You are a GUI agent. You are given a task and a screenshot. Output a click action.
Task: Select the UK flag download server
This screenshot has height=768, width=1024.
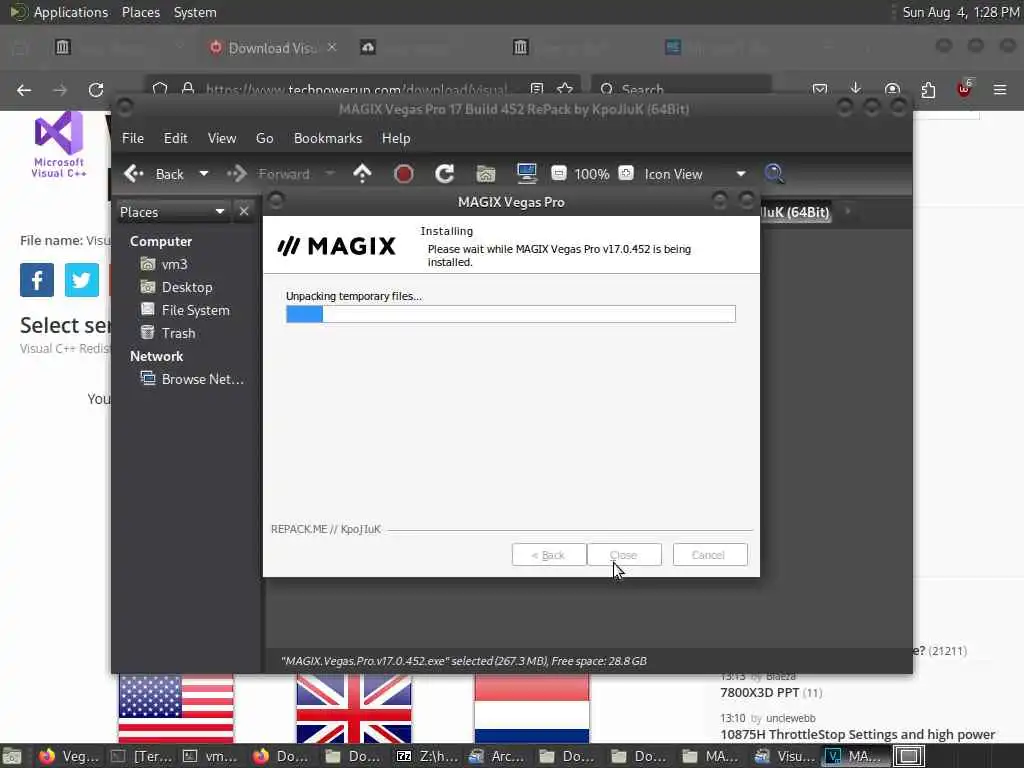pyautogui.click(x=353, y=709)
